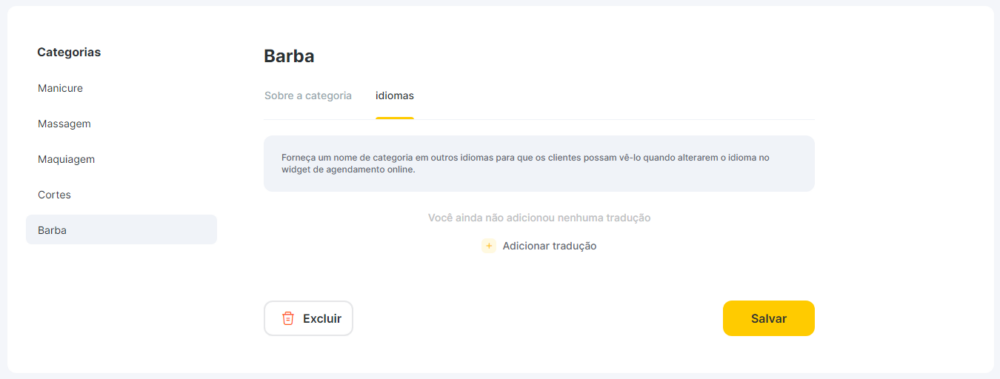Click the yellow plus icon for adding translation
The image size is (1000, 379).
(489, 246)
